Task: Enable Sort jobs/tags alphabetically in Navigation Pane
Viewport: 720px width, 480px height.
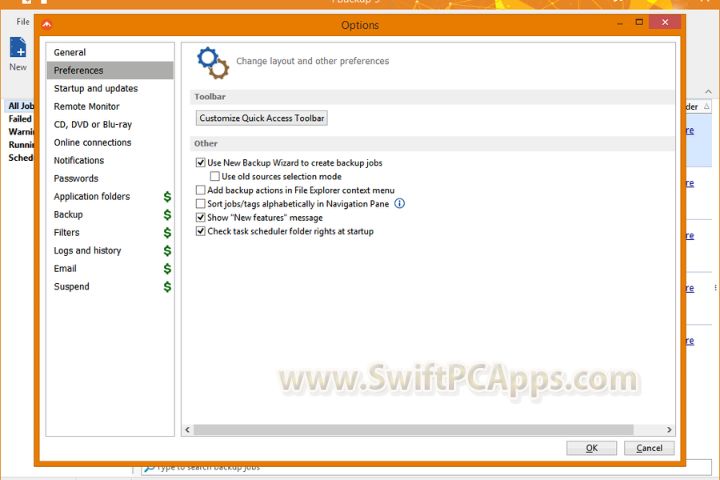Action: [x=201, y=203]
